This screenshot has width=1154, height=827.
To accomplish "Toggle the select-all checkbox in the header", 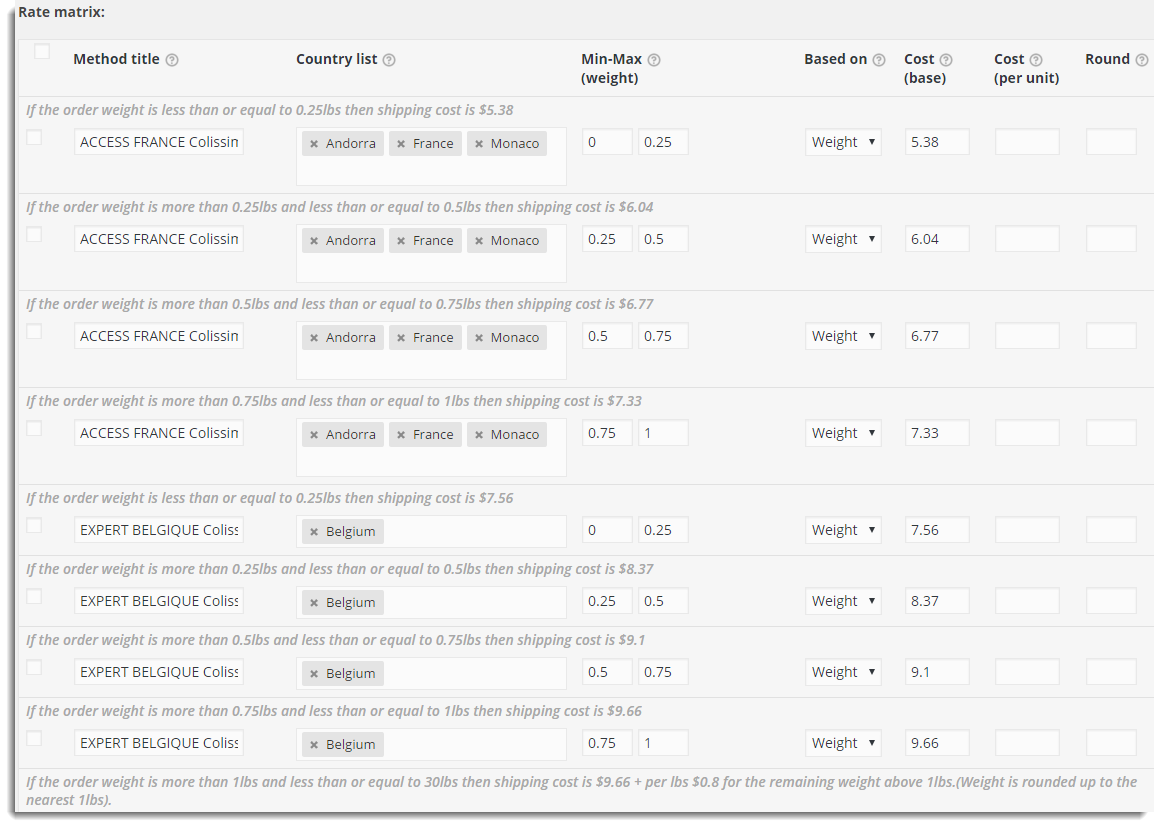I will (42, 52).
